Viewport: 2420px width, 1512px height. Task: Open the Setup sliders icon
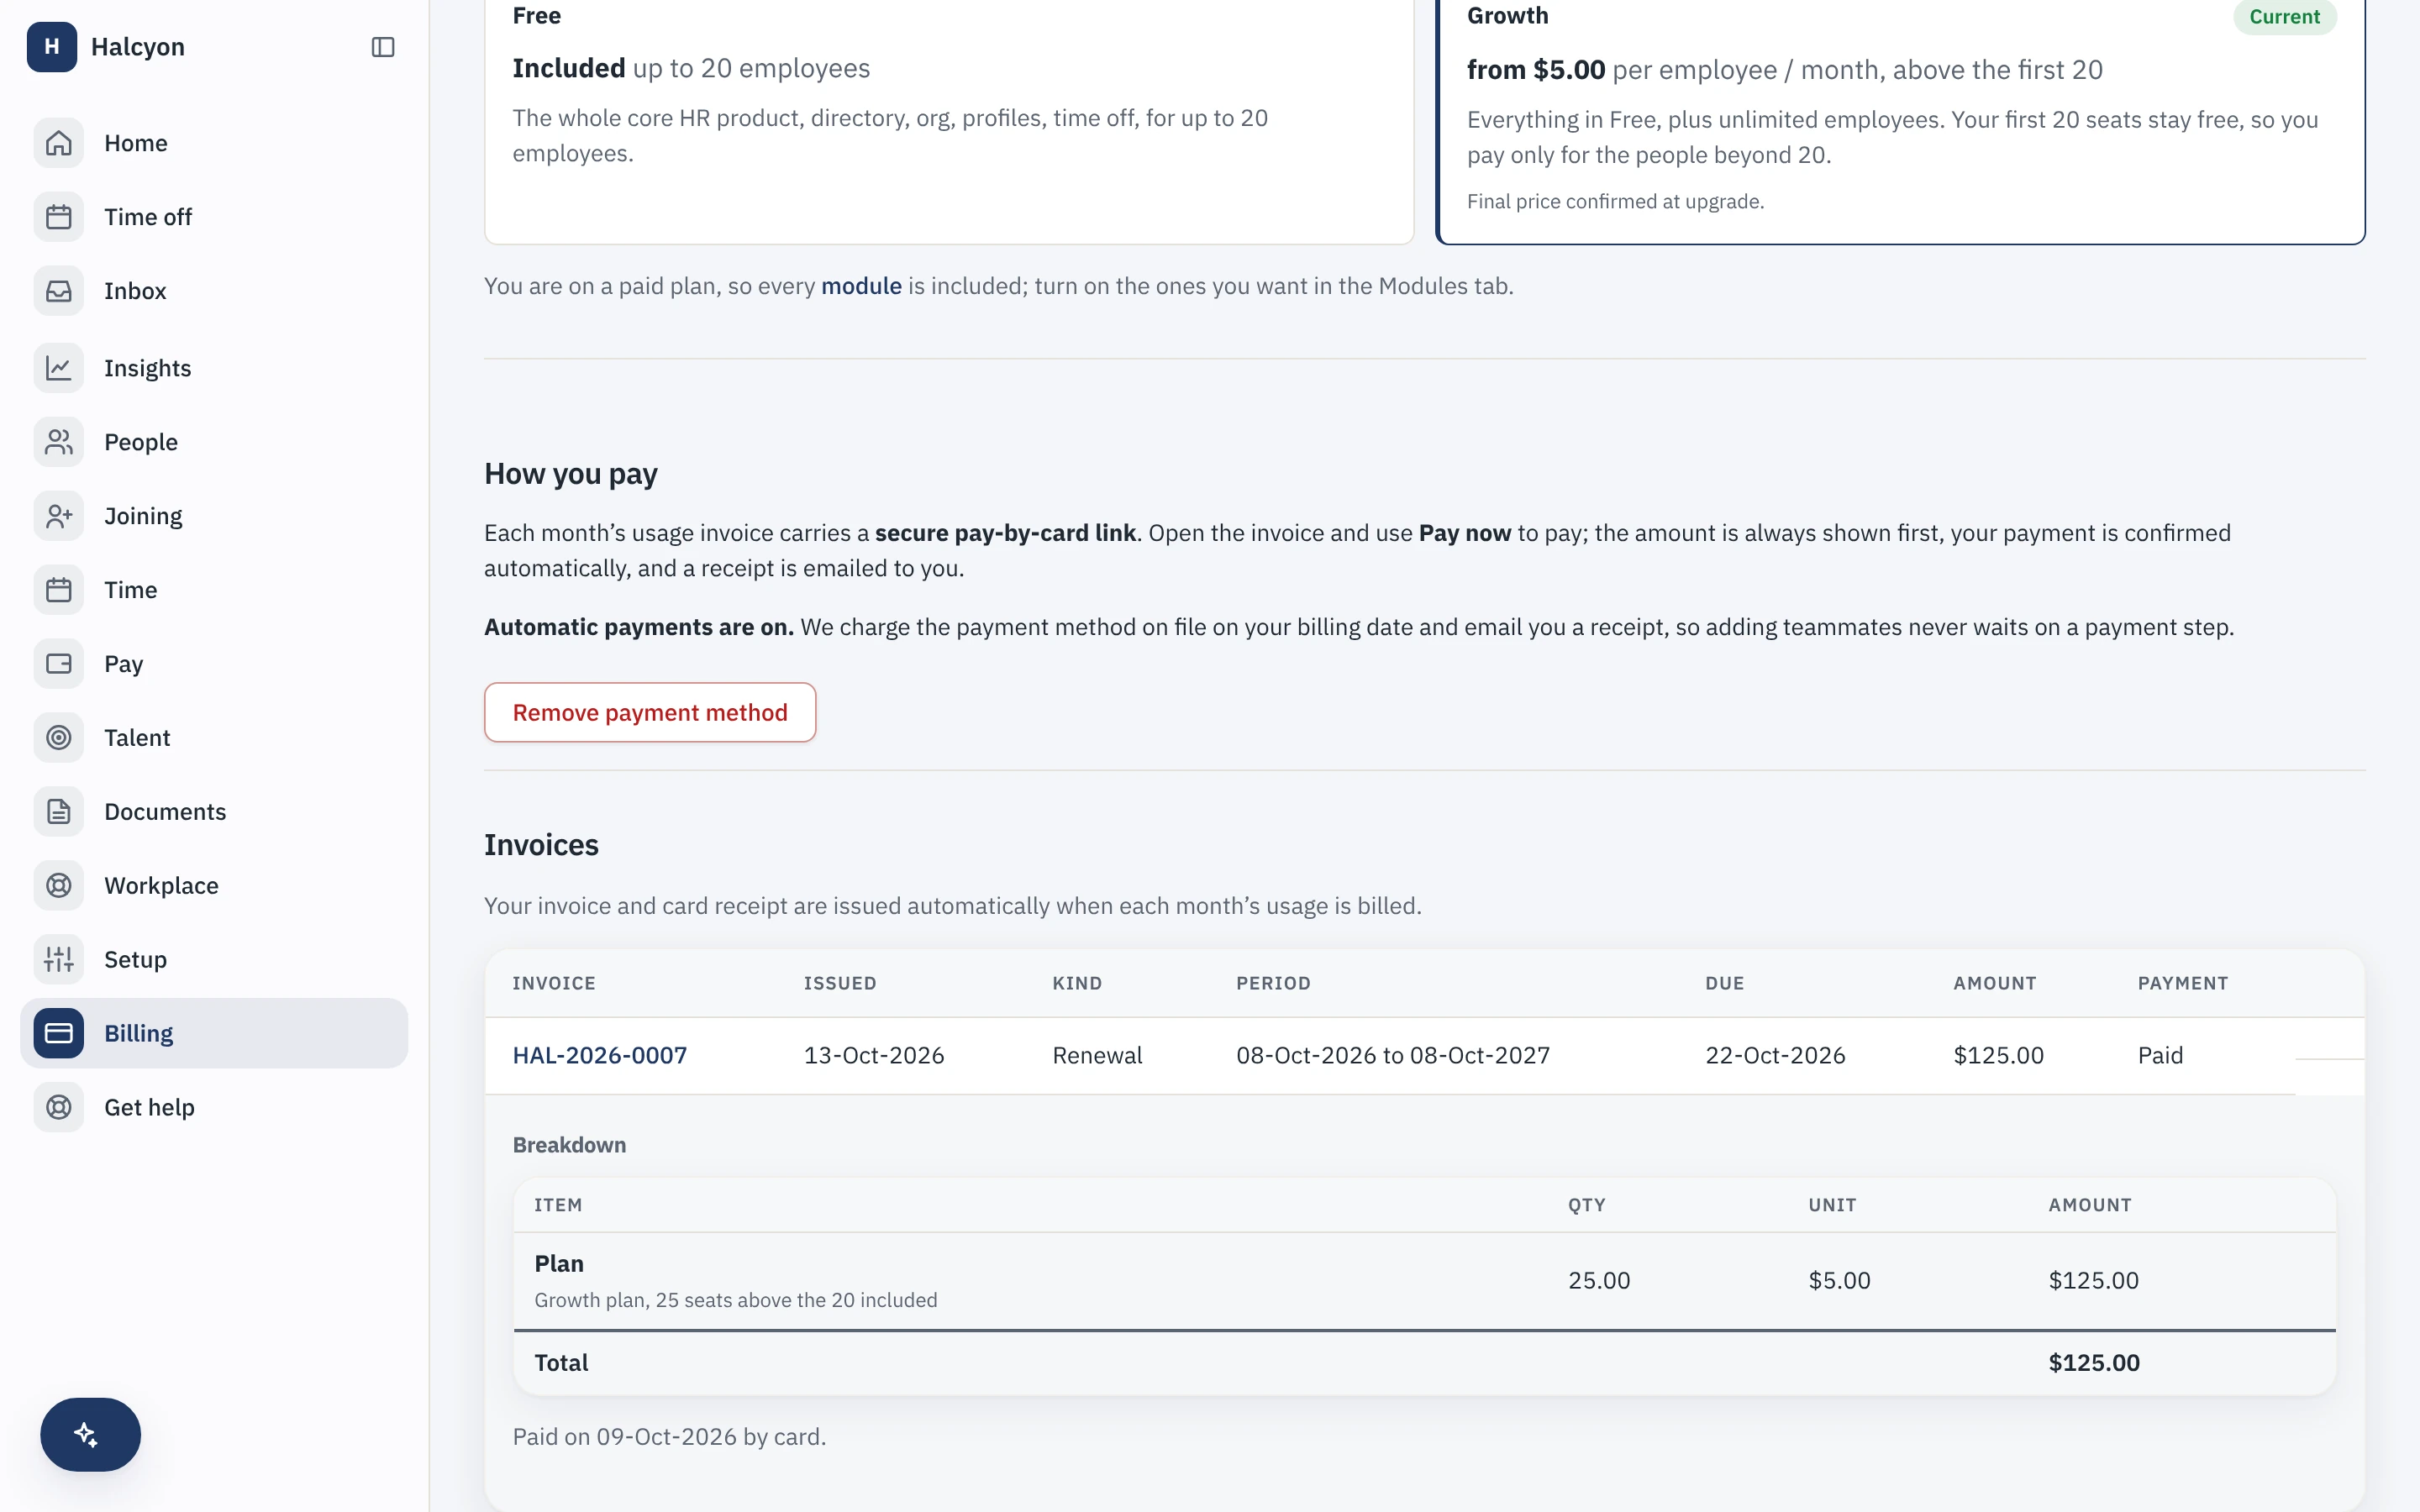[x=59, y=960]
